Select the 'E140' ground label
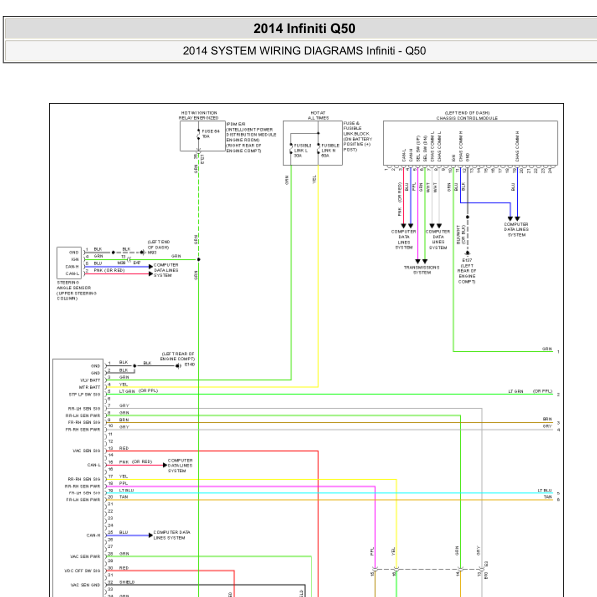The width and height of the screenshot is (597, 597). [190, 365]
